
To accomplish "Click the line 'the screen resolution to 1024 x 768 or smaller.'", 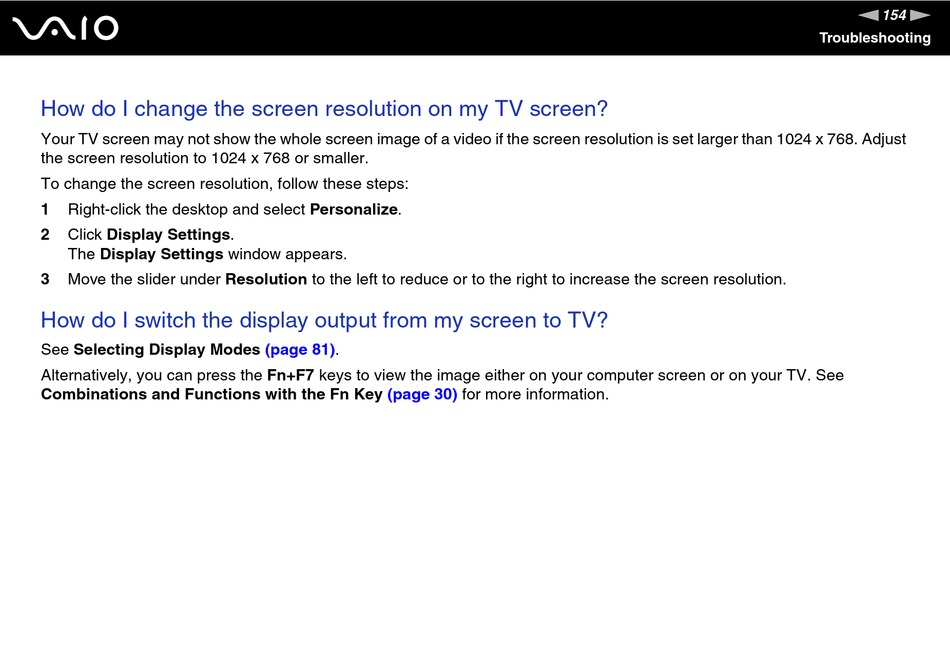I will click(x=205, y=158).
